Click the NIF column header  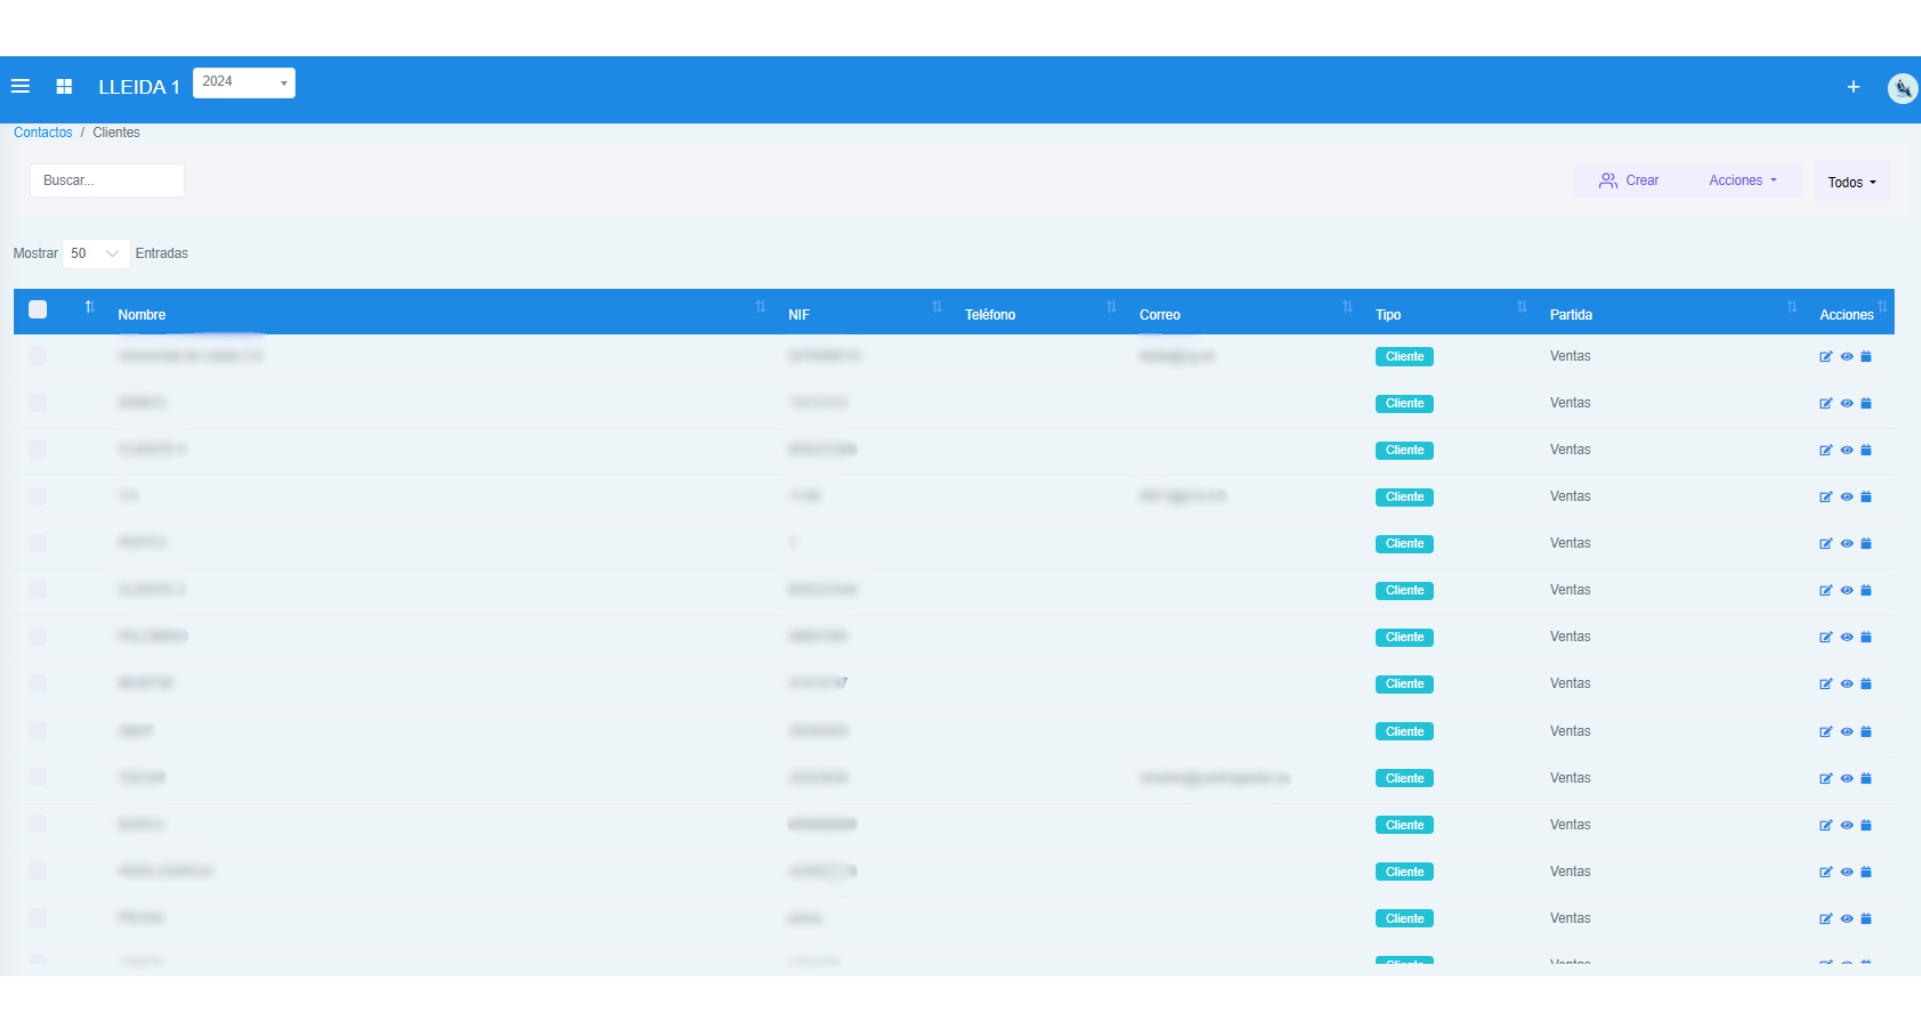pos(799,314)
